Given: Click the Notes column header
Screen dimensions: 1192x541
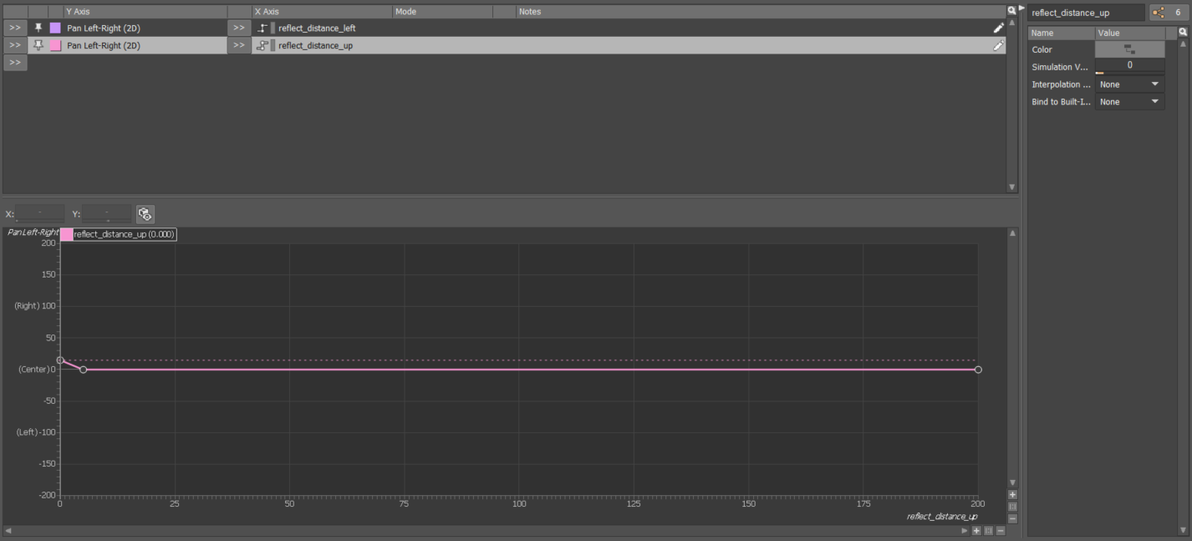Looking at the screenshot, I should click(x=760, y=12).
